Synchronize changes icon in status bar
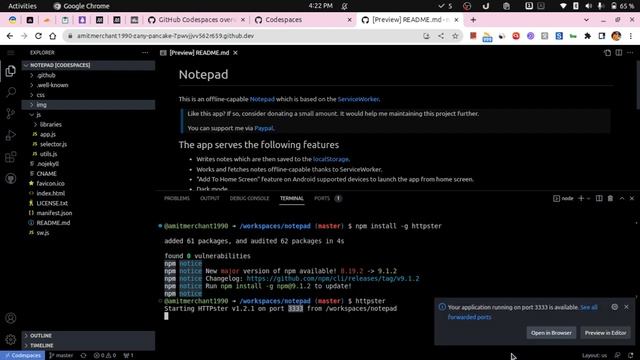Viewport: 640px width, 360px height. pos(83,356)
